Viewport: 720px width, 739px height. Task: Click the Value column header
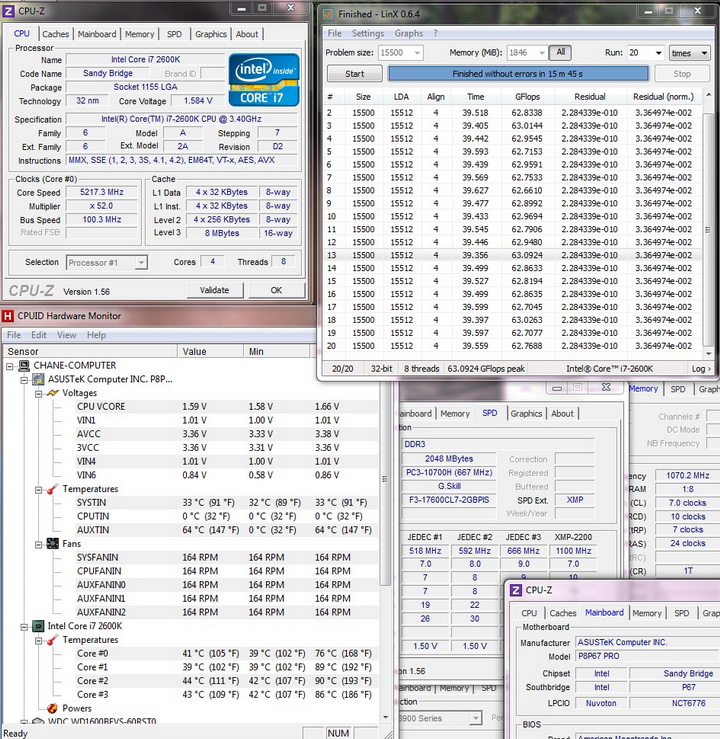(210, 352)
